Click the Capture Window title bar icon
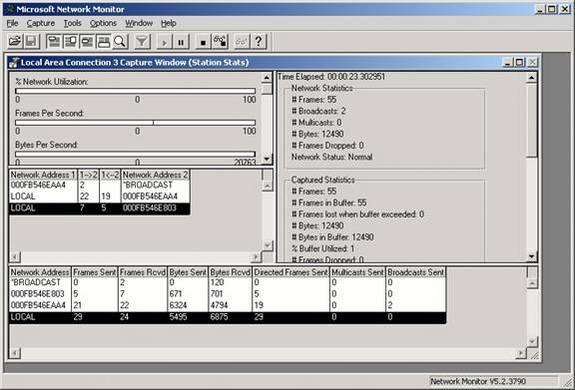This screenshot has width=575, height=390. tap(14, 63)
